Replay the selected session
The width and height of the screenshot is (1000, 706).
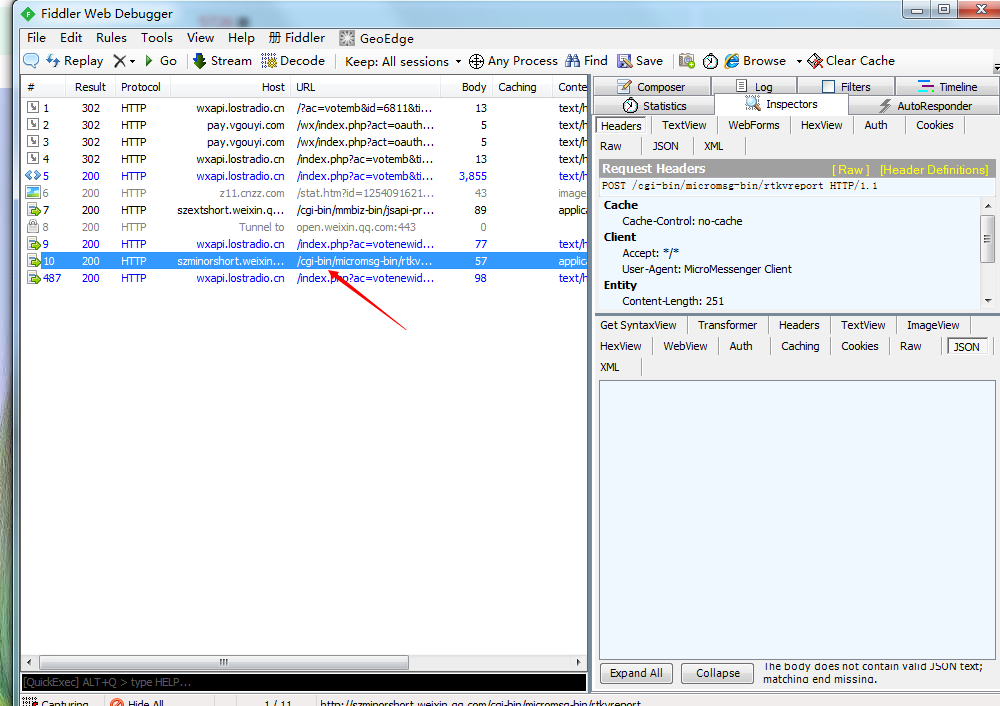click(x=75, y=61)
